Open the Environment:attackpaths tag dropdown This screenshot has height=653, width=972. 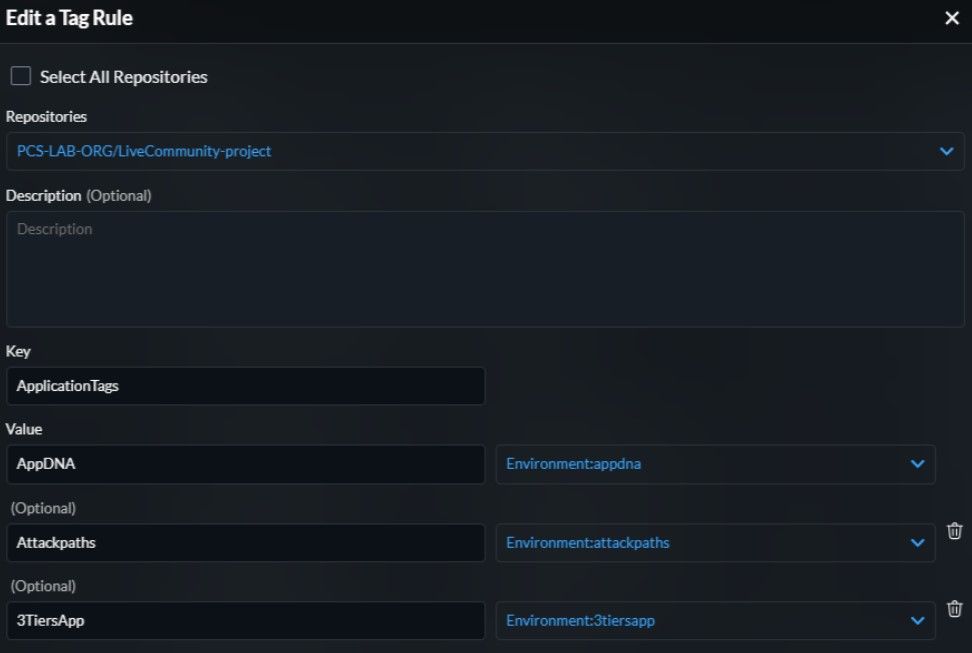pyautogui.click(x=700, y=543)
